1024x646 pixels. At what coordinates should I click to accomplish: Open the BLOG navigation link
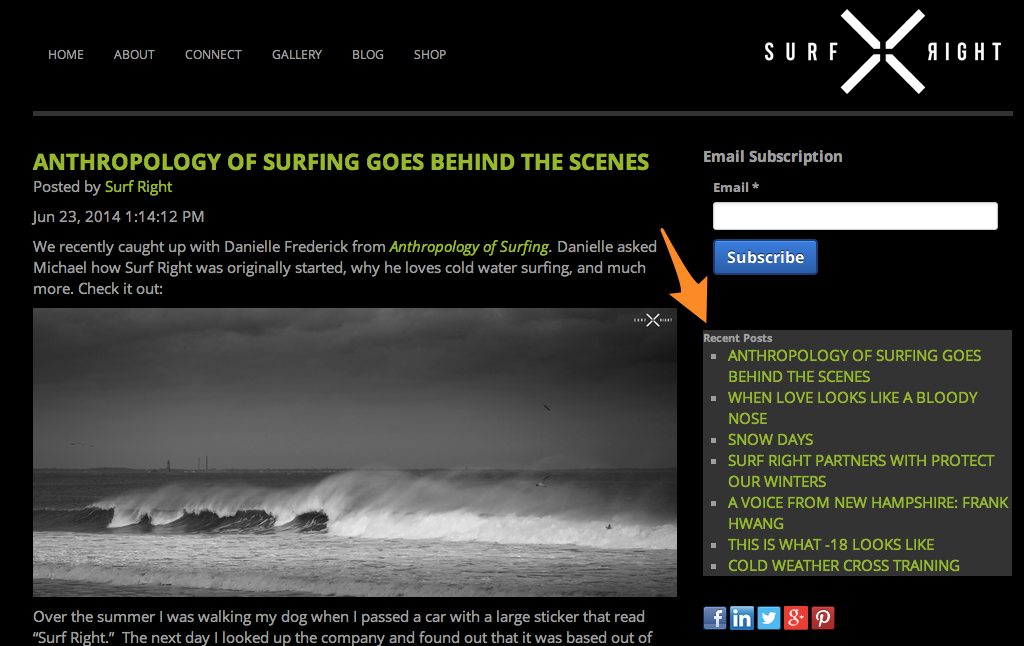pos(368,55)
